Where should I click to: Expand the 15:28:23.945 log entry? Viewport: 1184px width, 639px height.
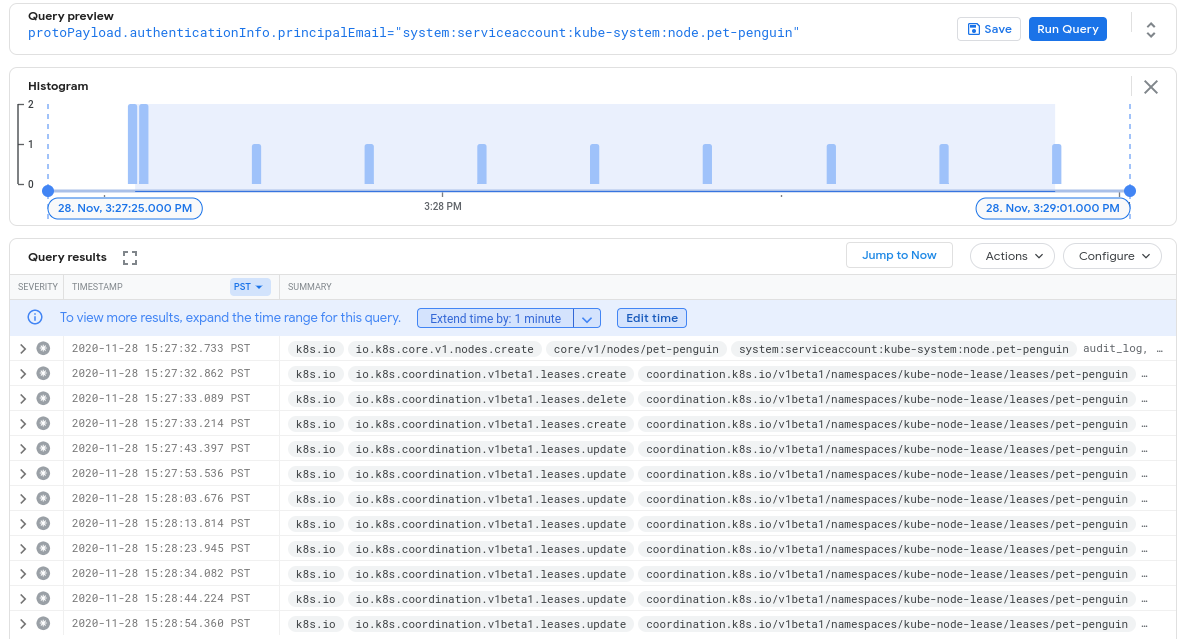coord(23,548)
